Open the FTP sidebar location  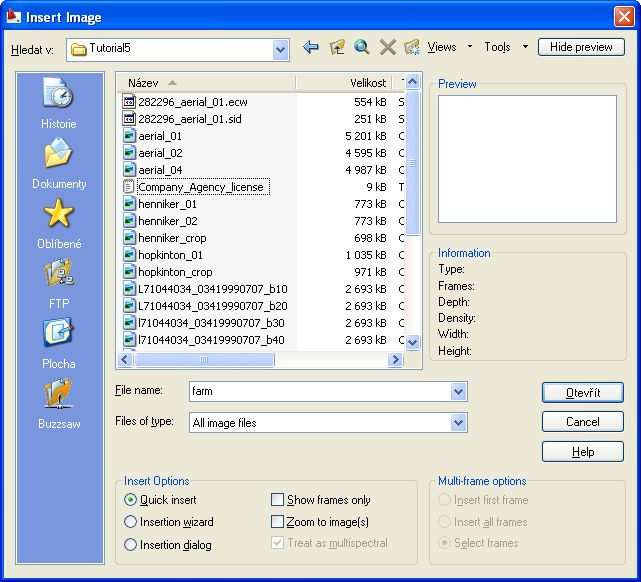point(58,283)
